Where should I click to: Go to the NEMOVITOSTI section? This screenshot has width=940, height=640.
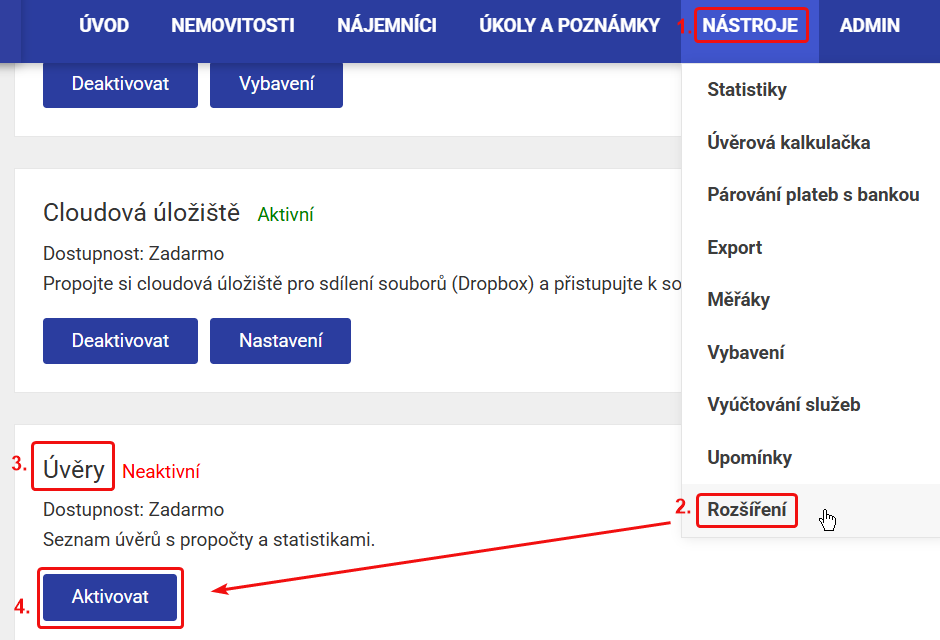coord(233,26)
